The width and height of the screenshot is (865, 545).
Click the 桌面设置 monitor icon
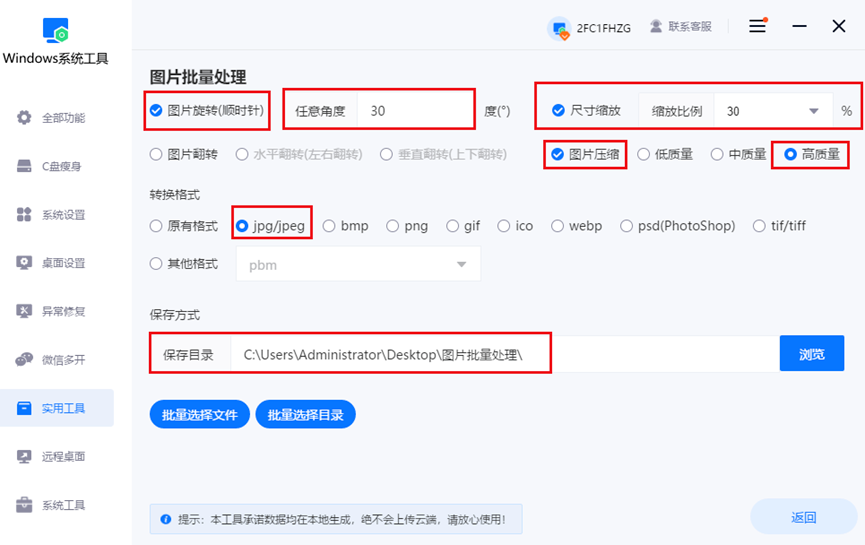(x=24, y=263)
